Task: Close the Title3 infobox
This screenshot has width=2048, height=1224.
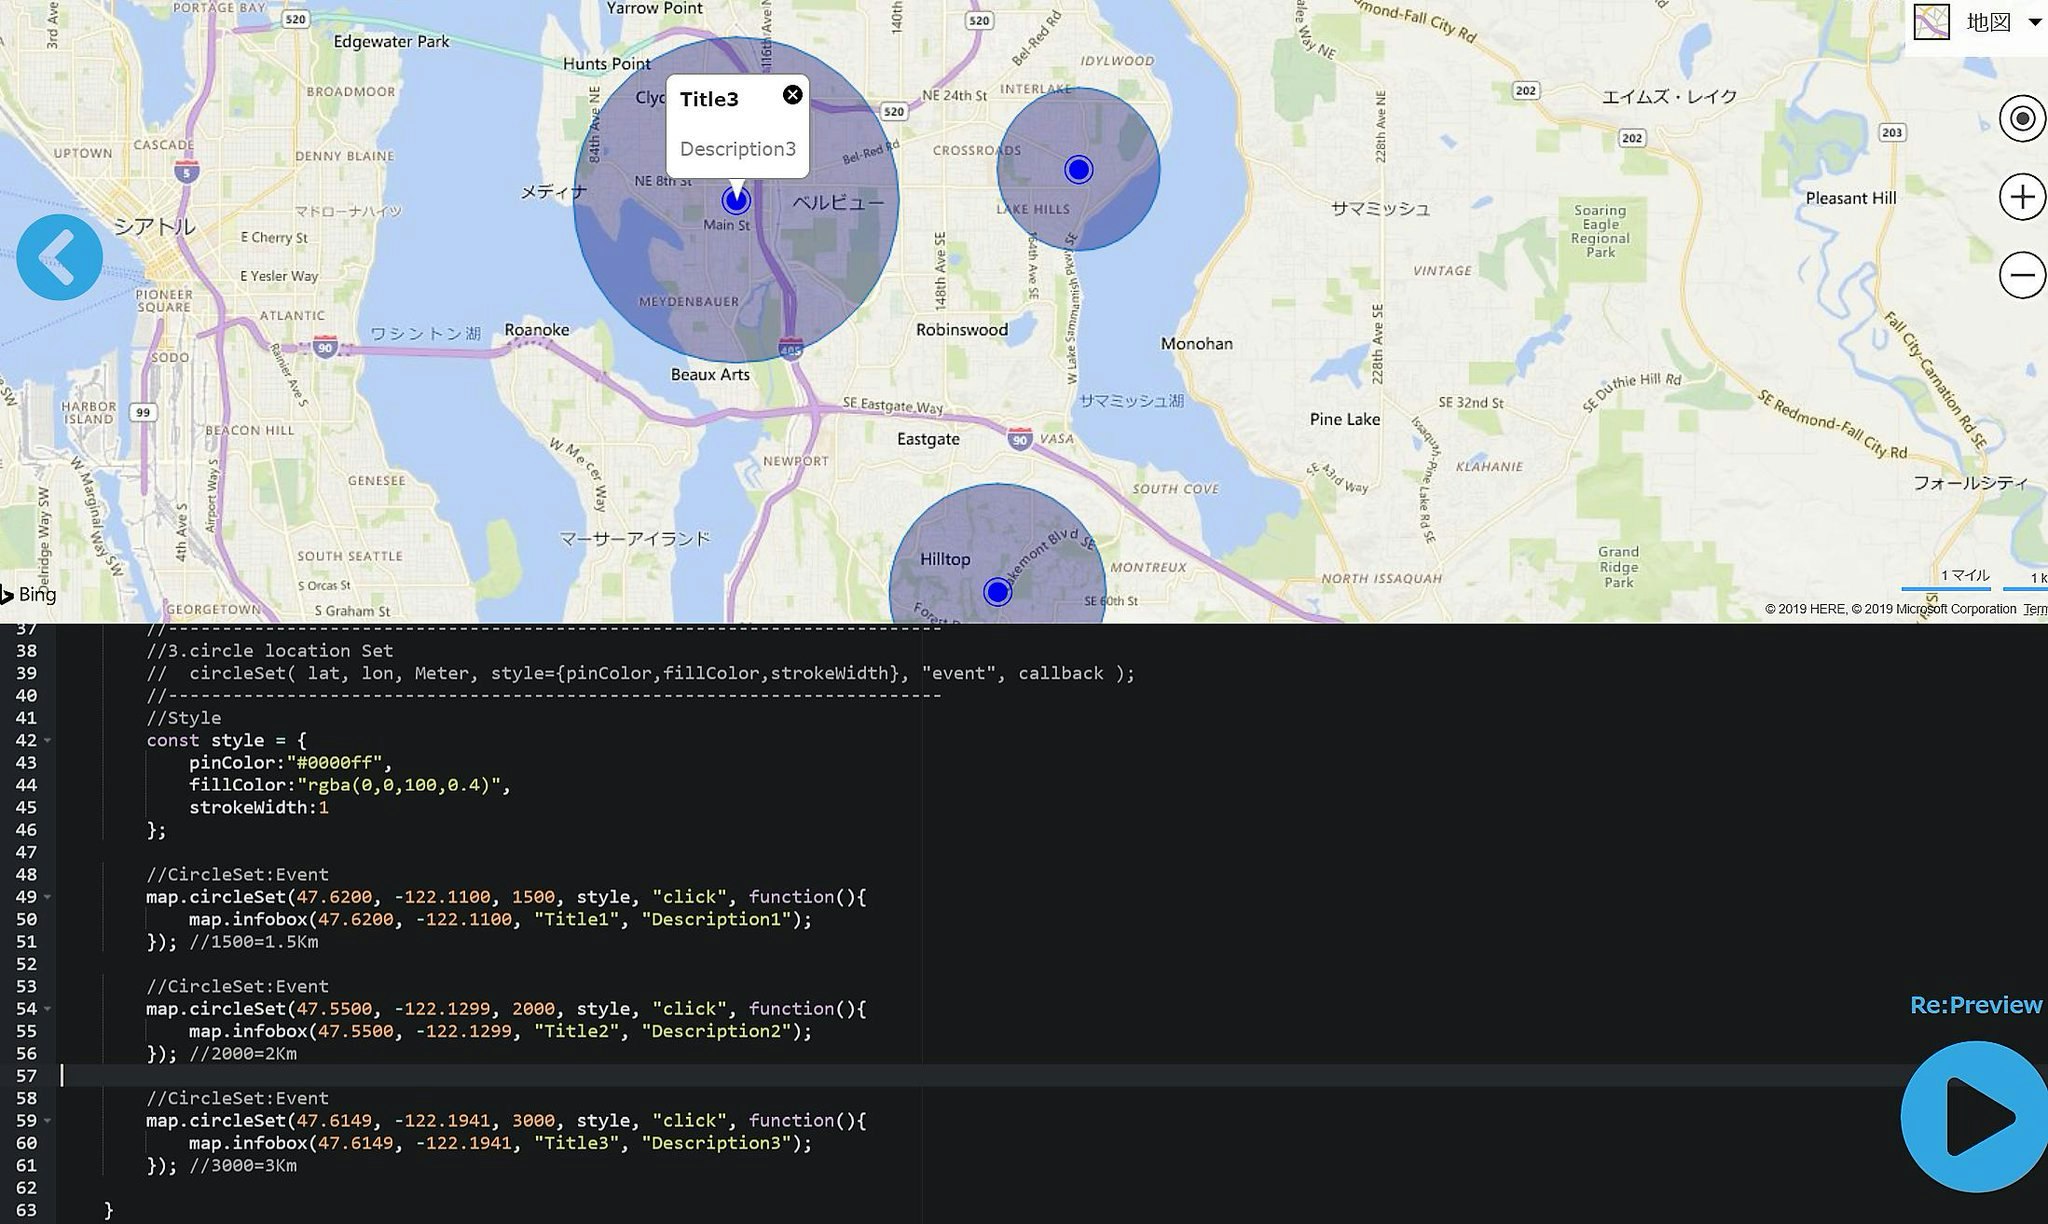Action: pos(792,95)
